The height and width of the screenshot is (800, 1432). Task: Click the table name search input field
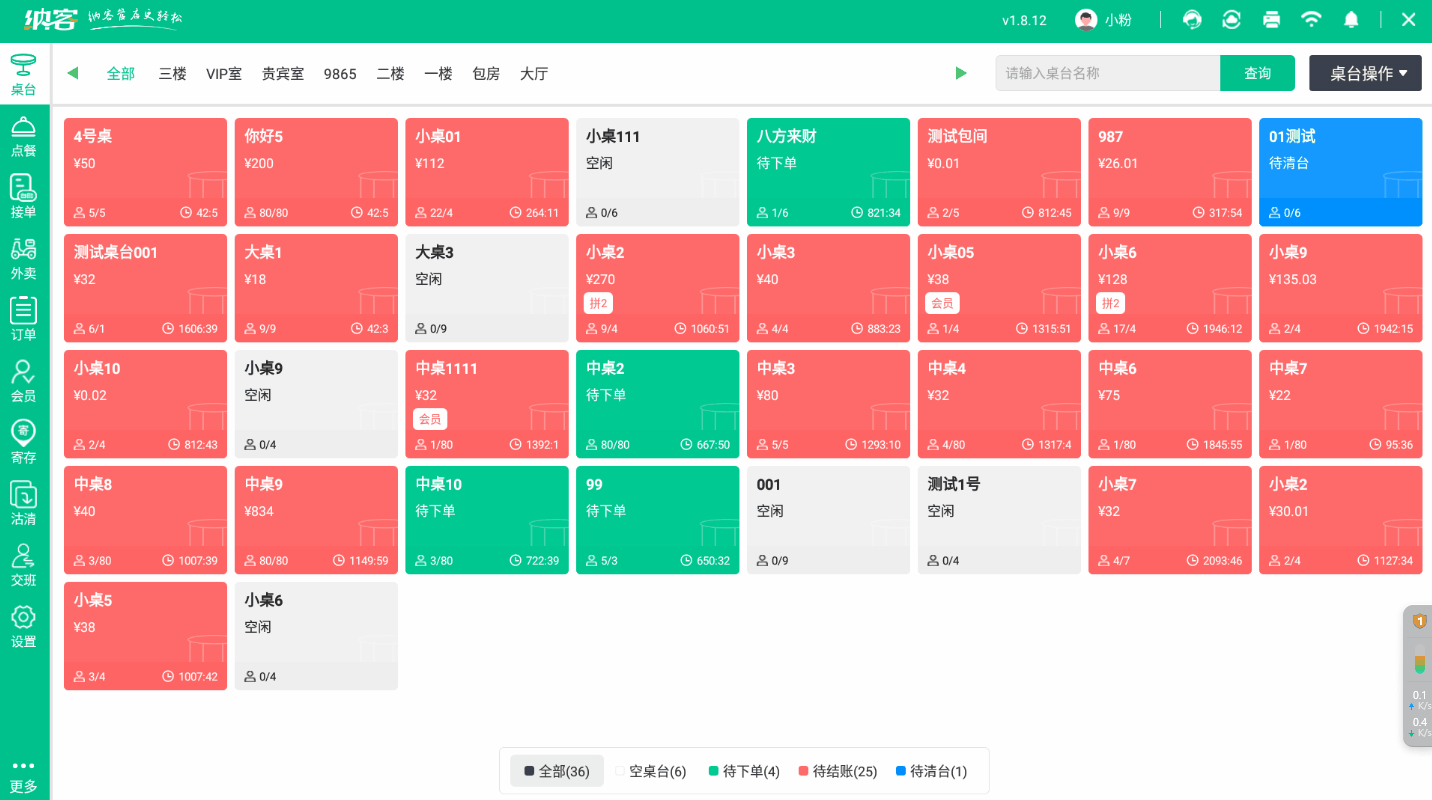tap(1107, 73)
